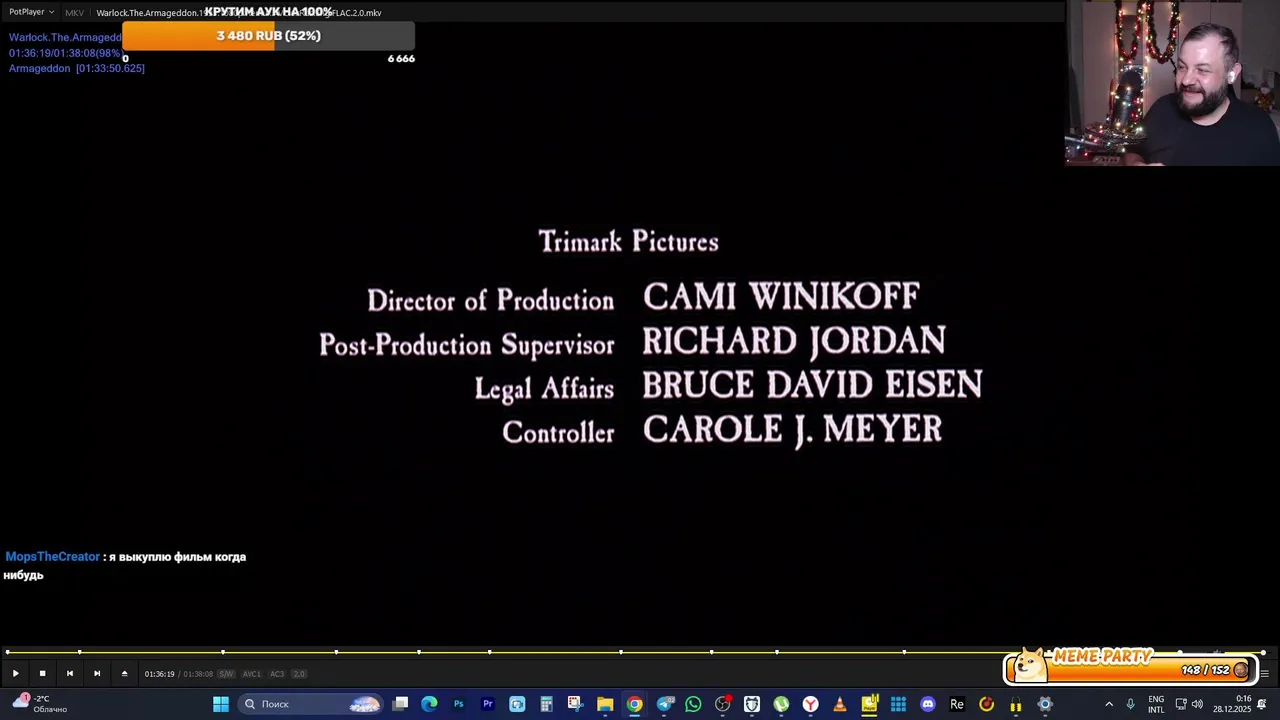Click the donation goal bar 3 480 RUB

click(268, 36)
